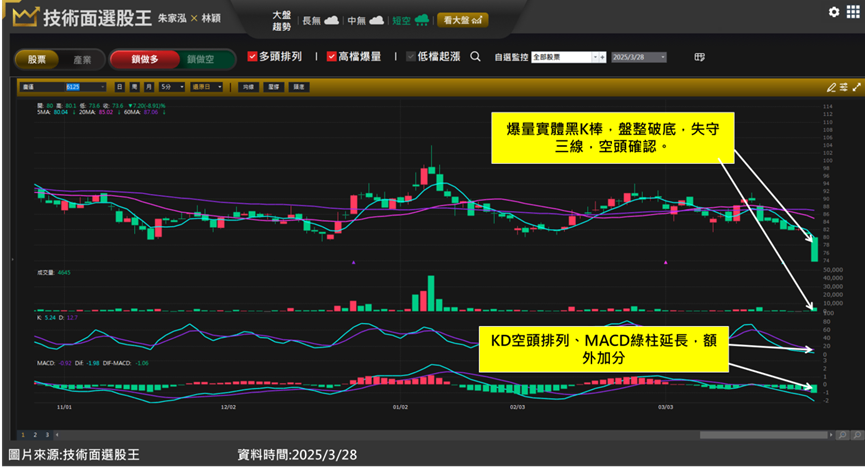Click the 12/02 date marker on time axis
The height and width of the screenshot is (470, 865).
[228, 407]
